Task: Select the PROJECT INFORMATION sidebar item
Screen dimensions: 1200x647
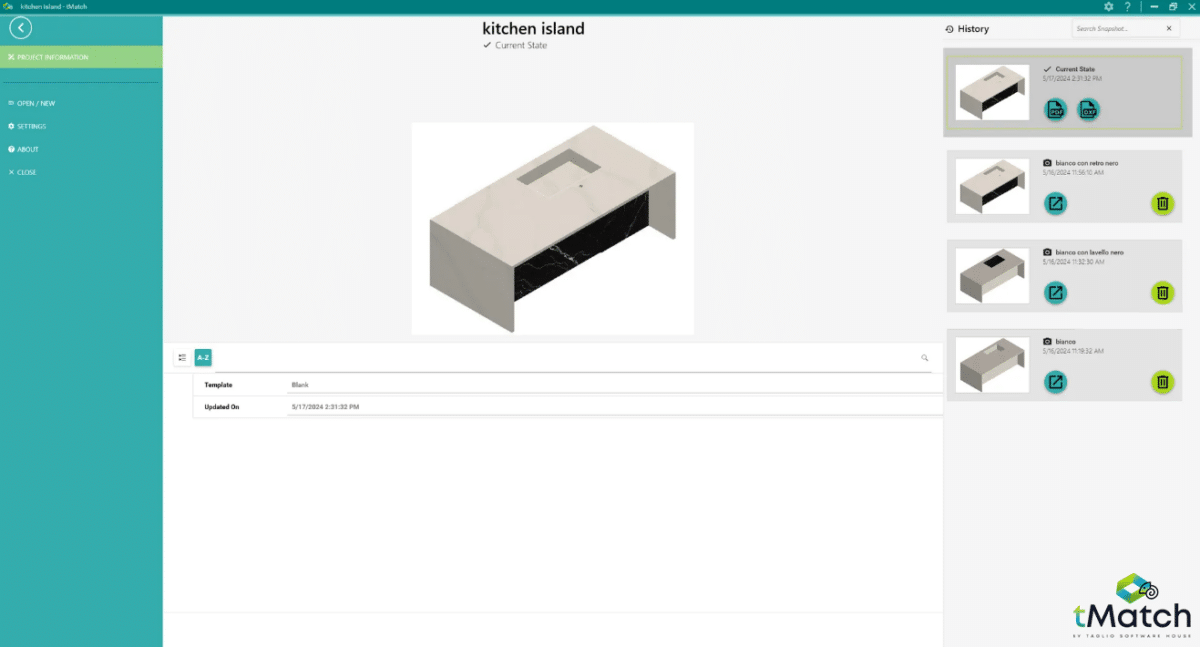Action: click(x=55, y=57)
